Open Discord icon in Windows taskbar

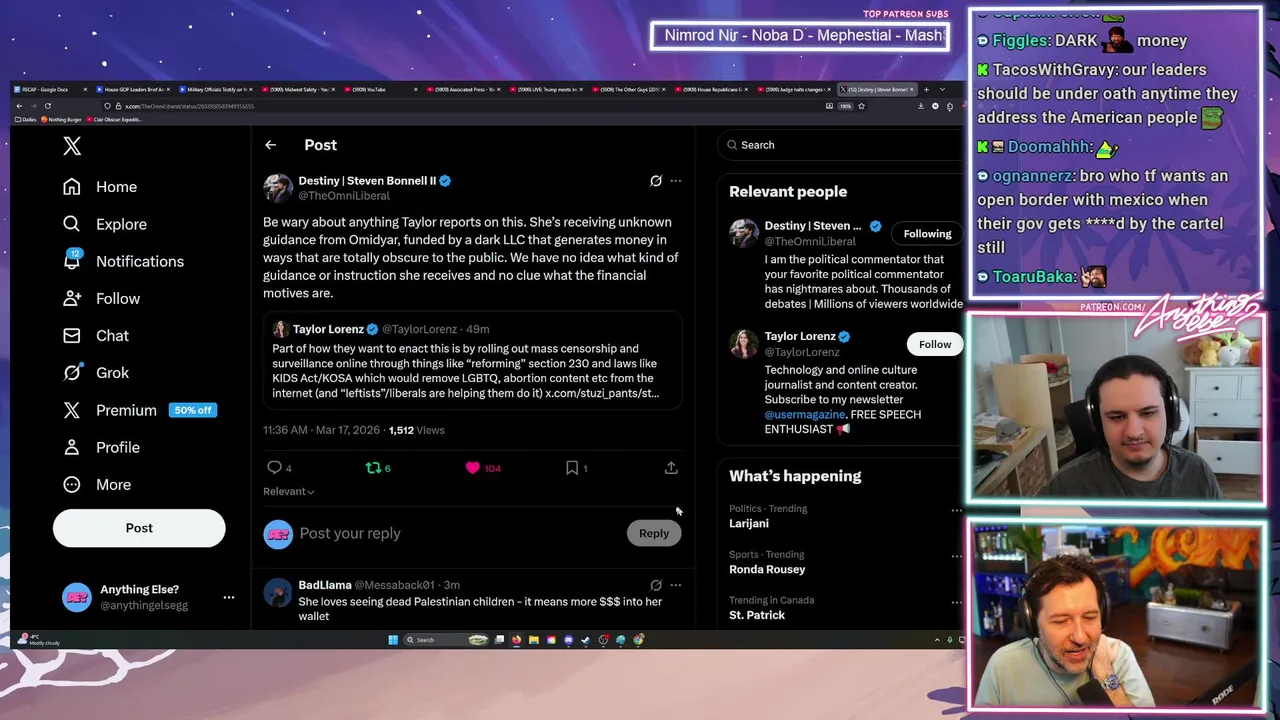coord(568,640)
